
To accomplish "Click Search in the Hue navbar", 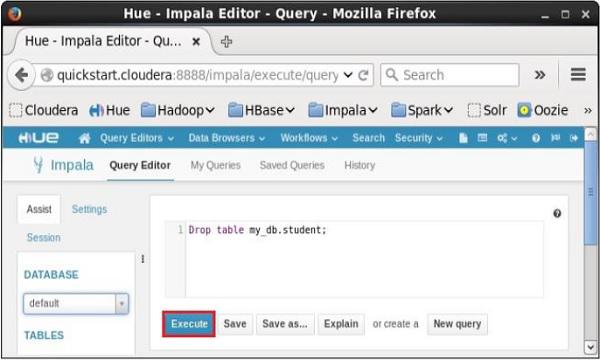I will pos(368,138).
